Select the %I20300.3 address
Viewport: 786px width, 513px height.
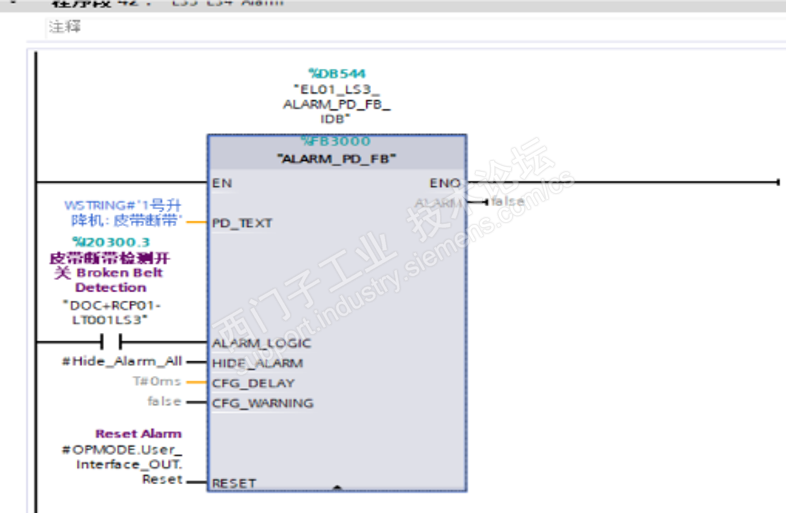click(x=111, y=242)
